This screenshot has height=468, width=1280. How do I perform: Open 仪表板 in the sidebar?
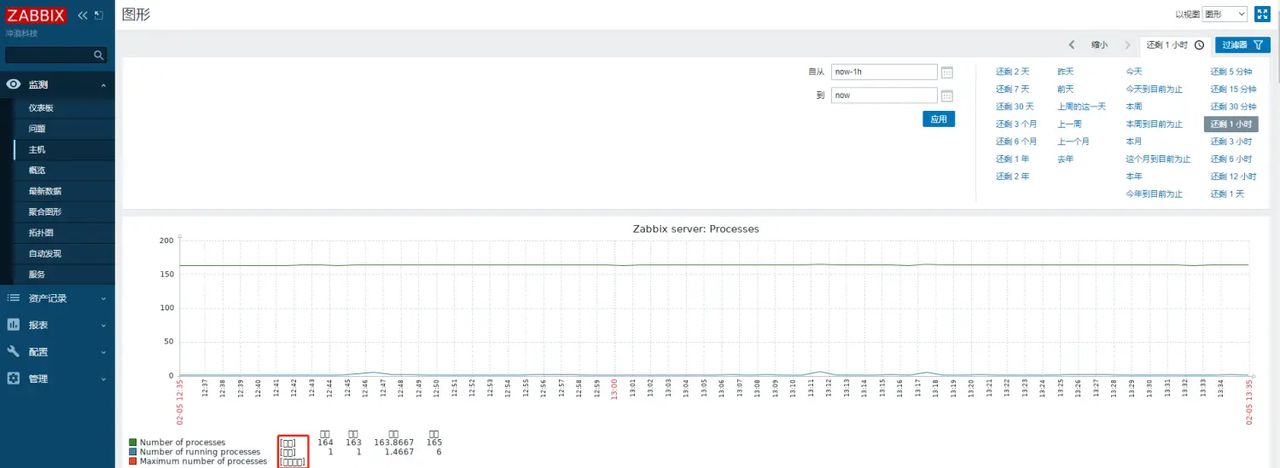point(40,108)
